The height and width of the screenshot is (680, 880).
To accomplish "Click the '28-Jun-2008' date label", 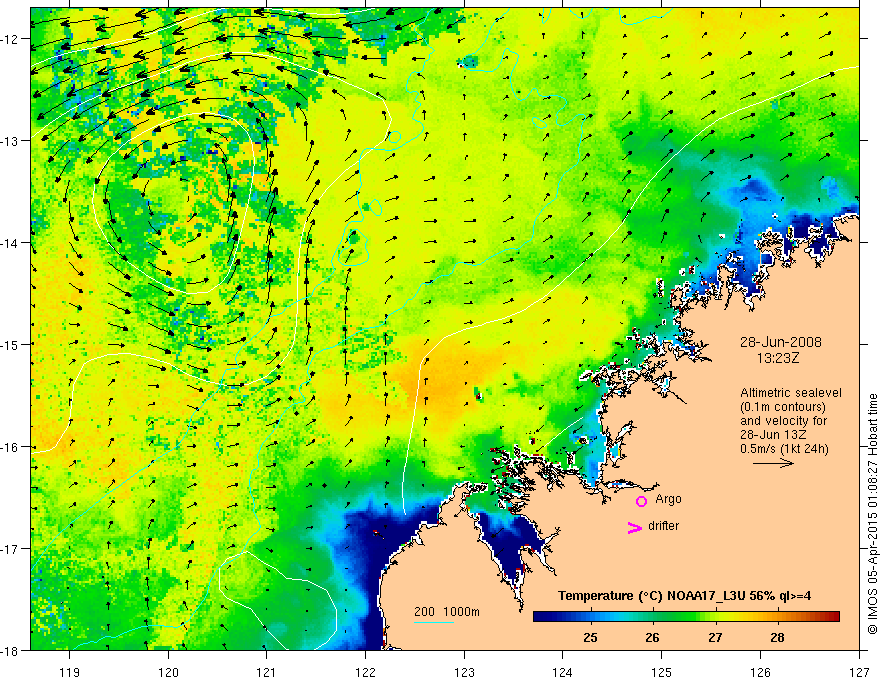I will (781, 342).
